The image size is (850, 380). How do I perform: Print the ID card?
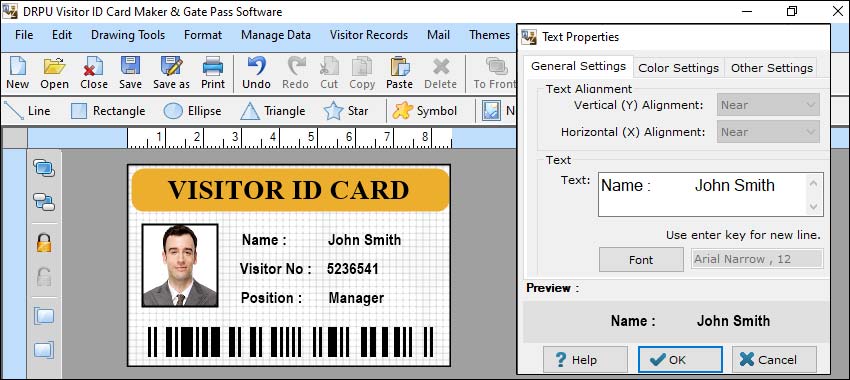click(213, 73)
